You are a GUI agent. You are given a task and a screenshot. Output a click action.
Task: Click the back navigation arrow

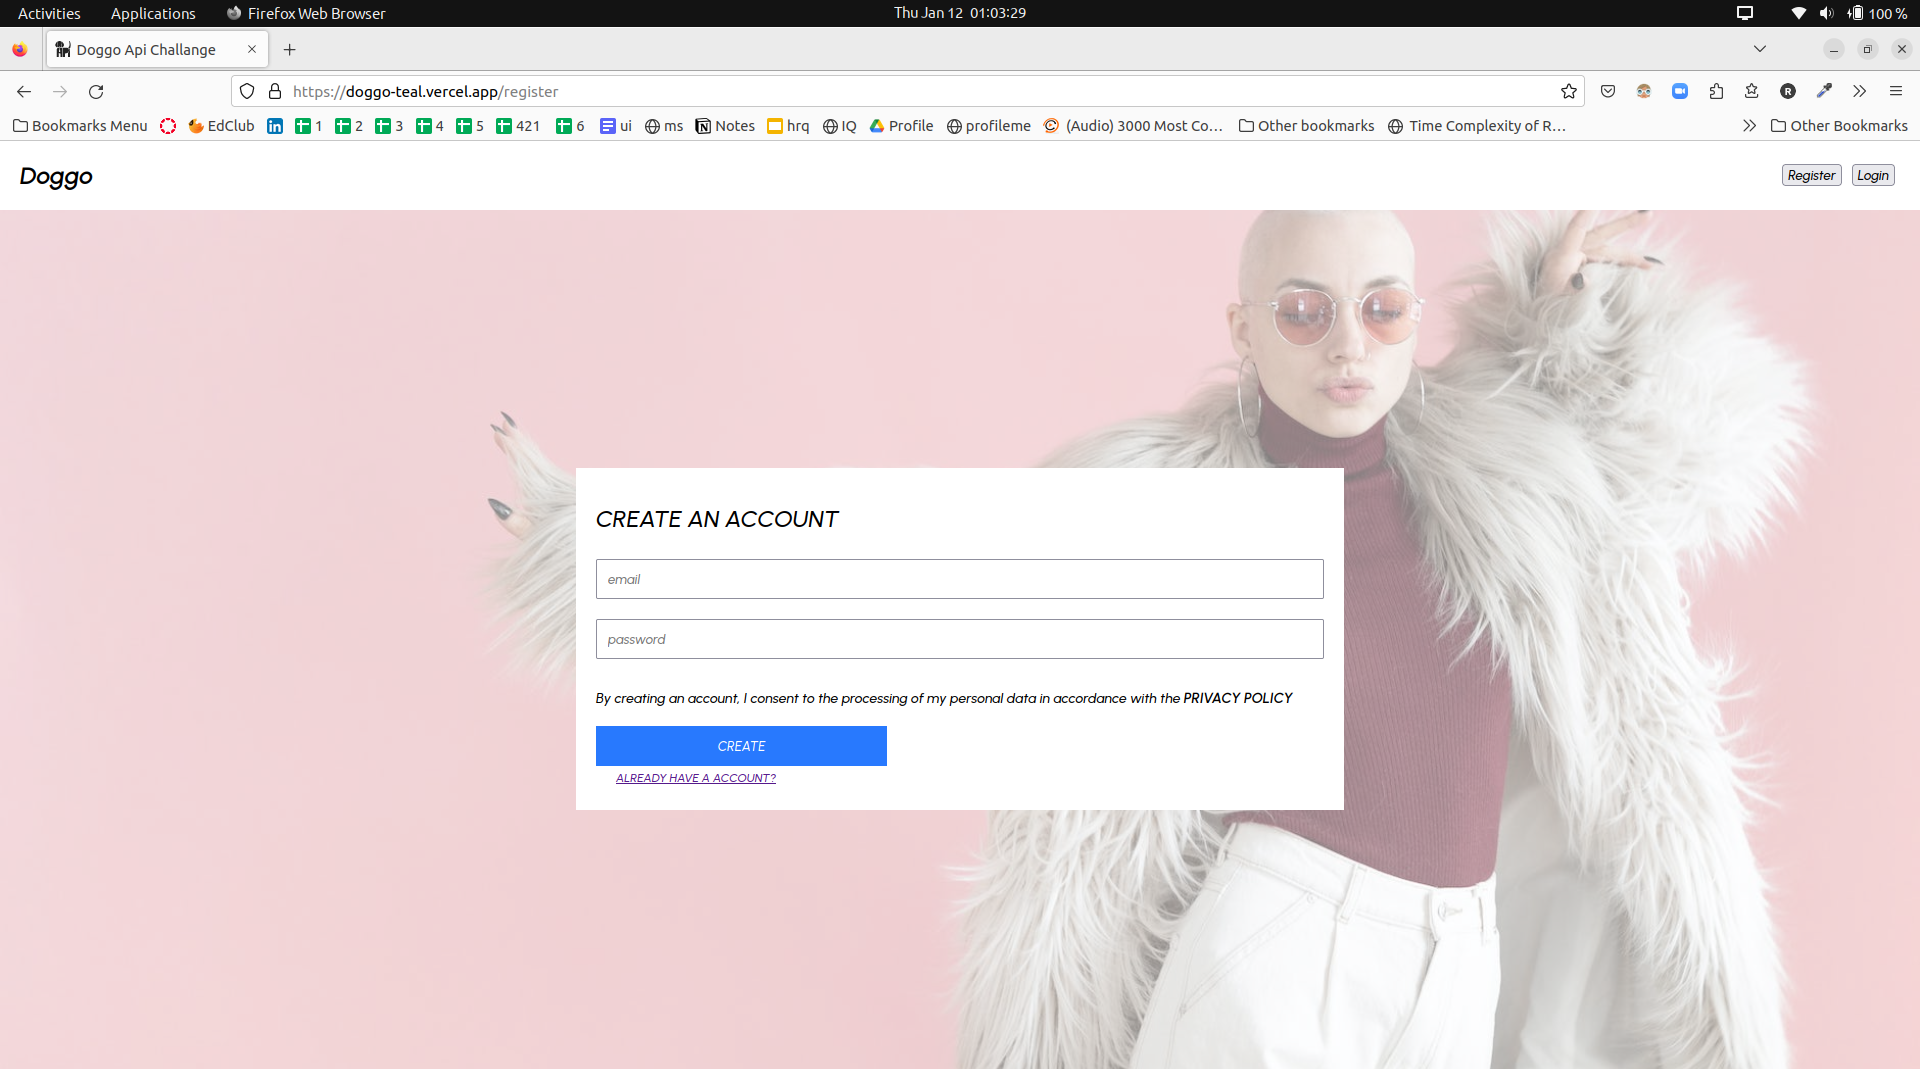(x=24, y=91)
